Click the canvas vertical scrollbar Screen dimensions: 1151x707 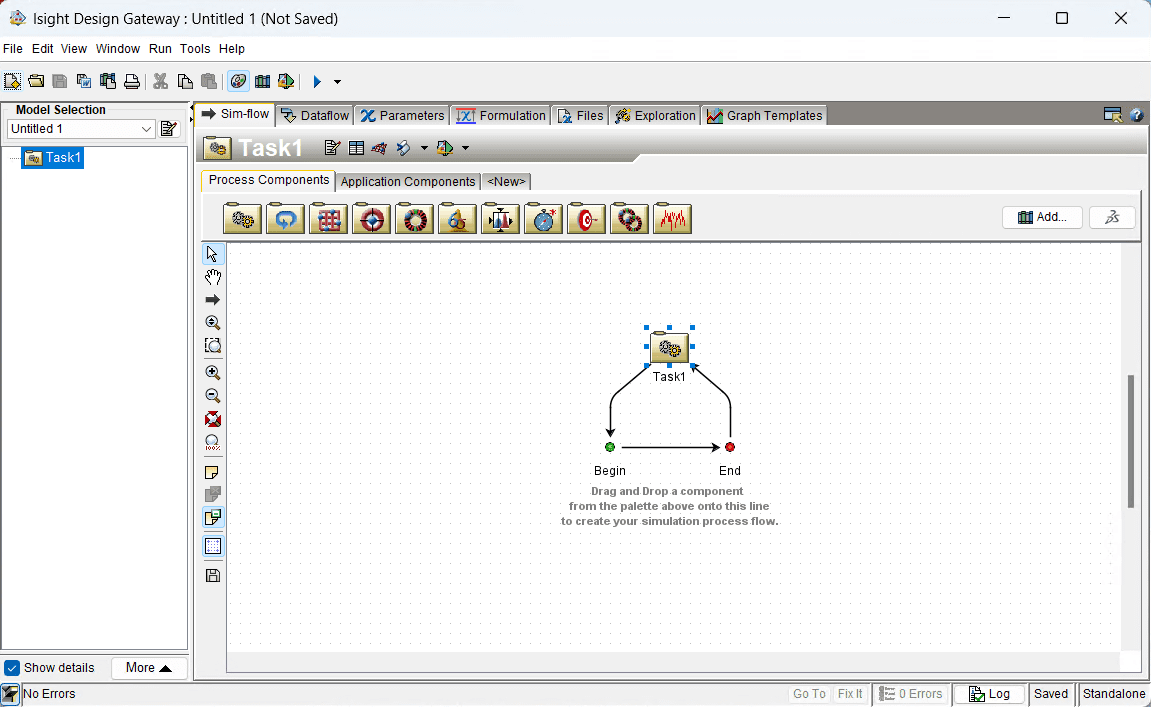(1131, 441)
